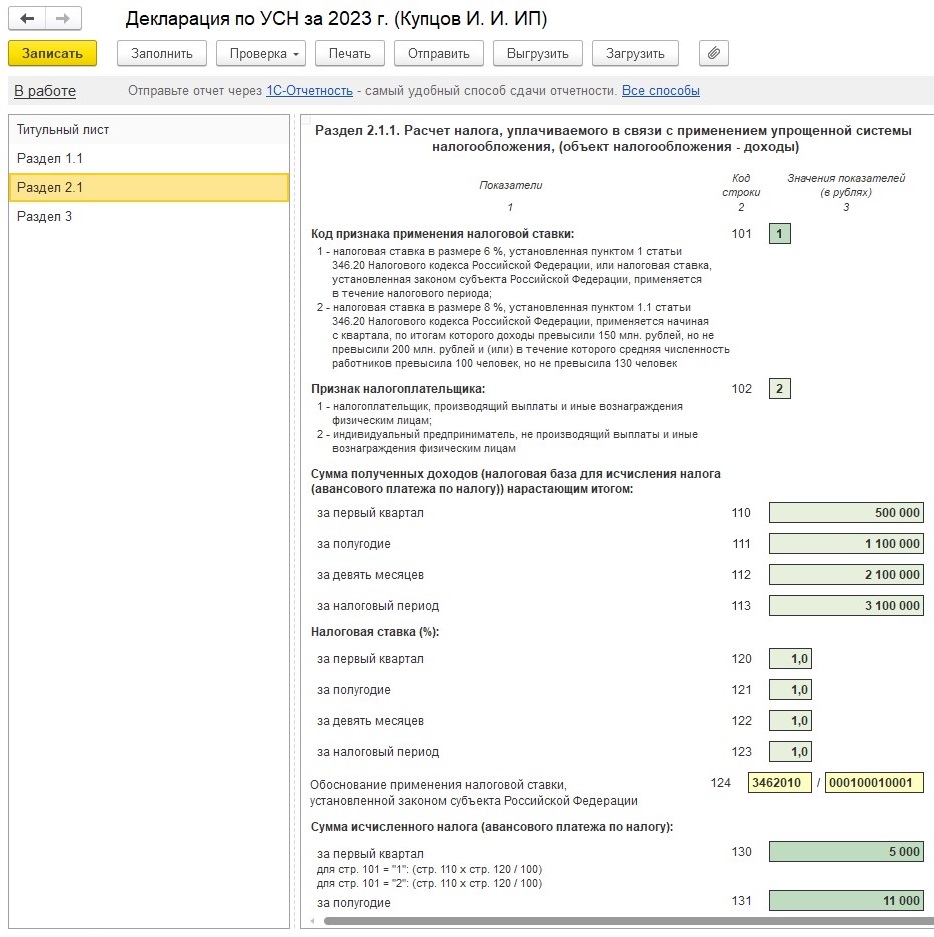This screenshot has height=937, width=934.
Task: Click line 124 field with 3462010
Action: pyautogui.click(x=779, y=783)
